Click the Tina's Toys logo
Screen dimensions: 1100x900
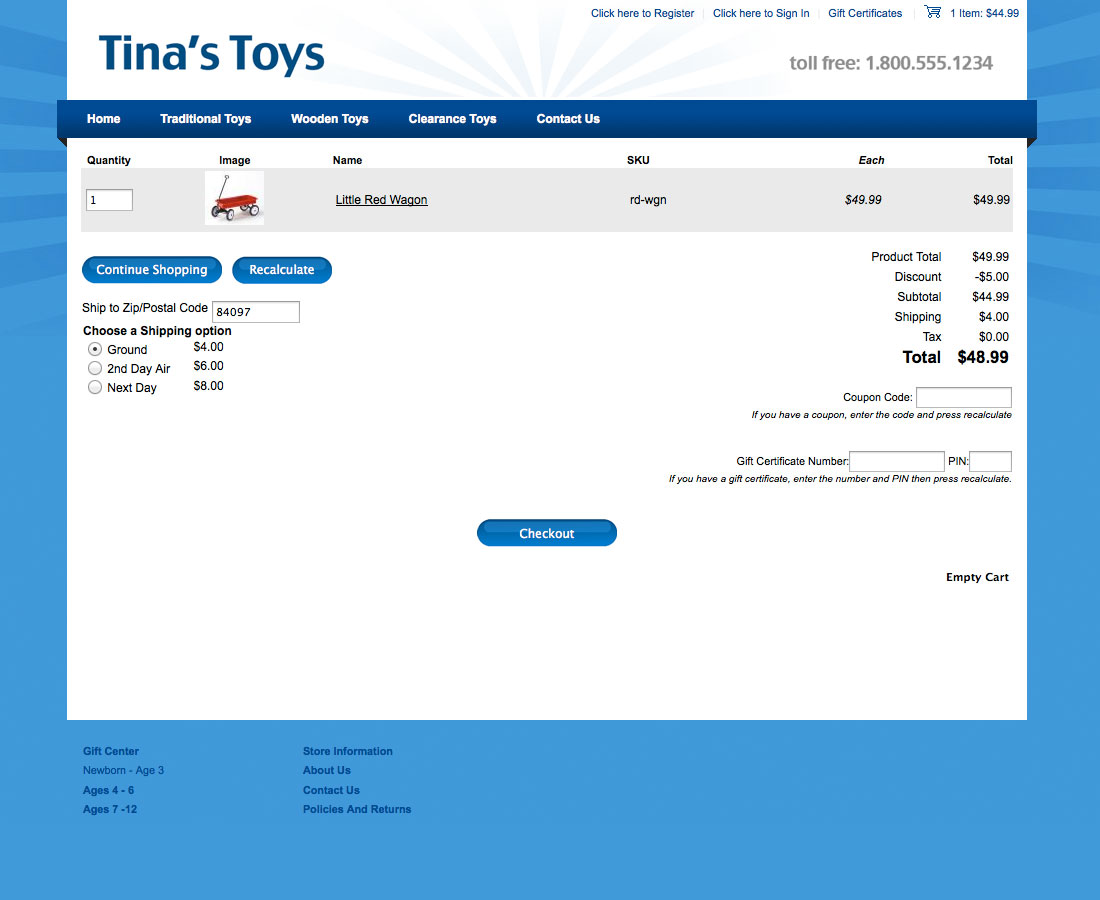point(212,54)
